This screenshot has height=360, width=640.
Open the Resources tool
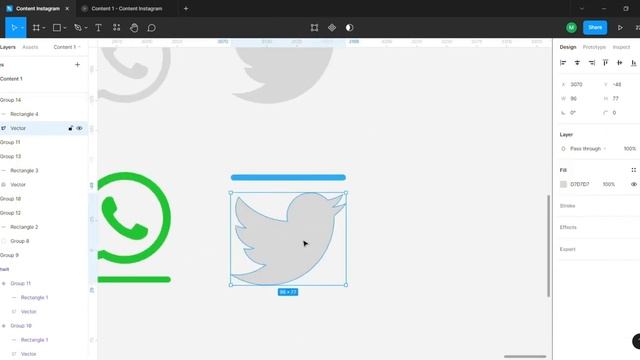click(x=116, y=28)
